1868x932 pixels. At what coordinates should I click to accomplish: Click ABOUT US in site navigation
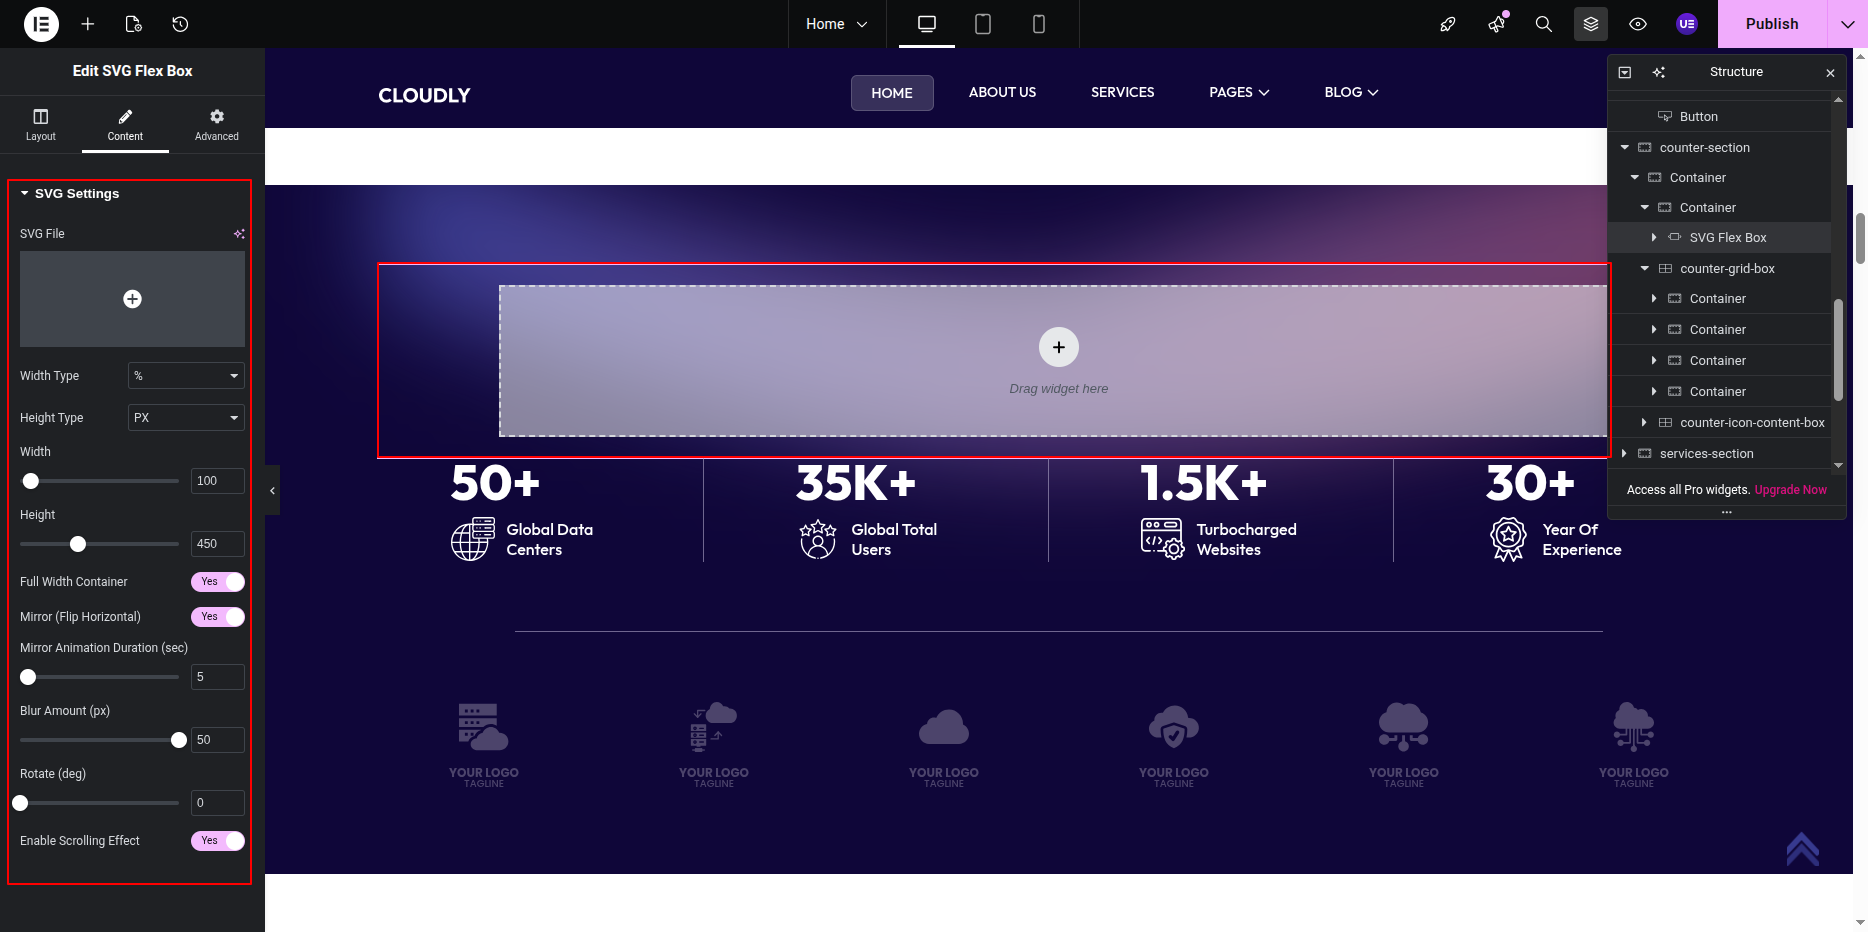click(1002, 92)
